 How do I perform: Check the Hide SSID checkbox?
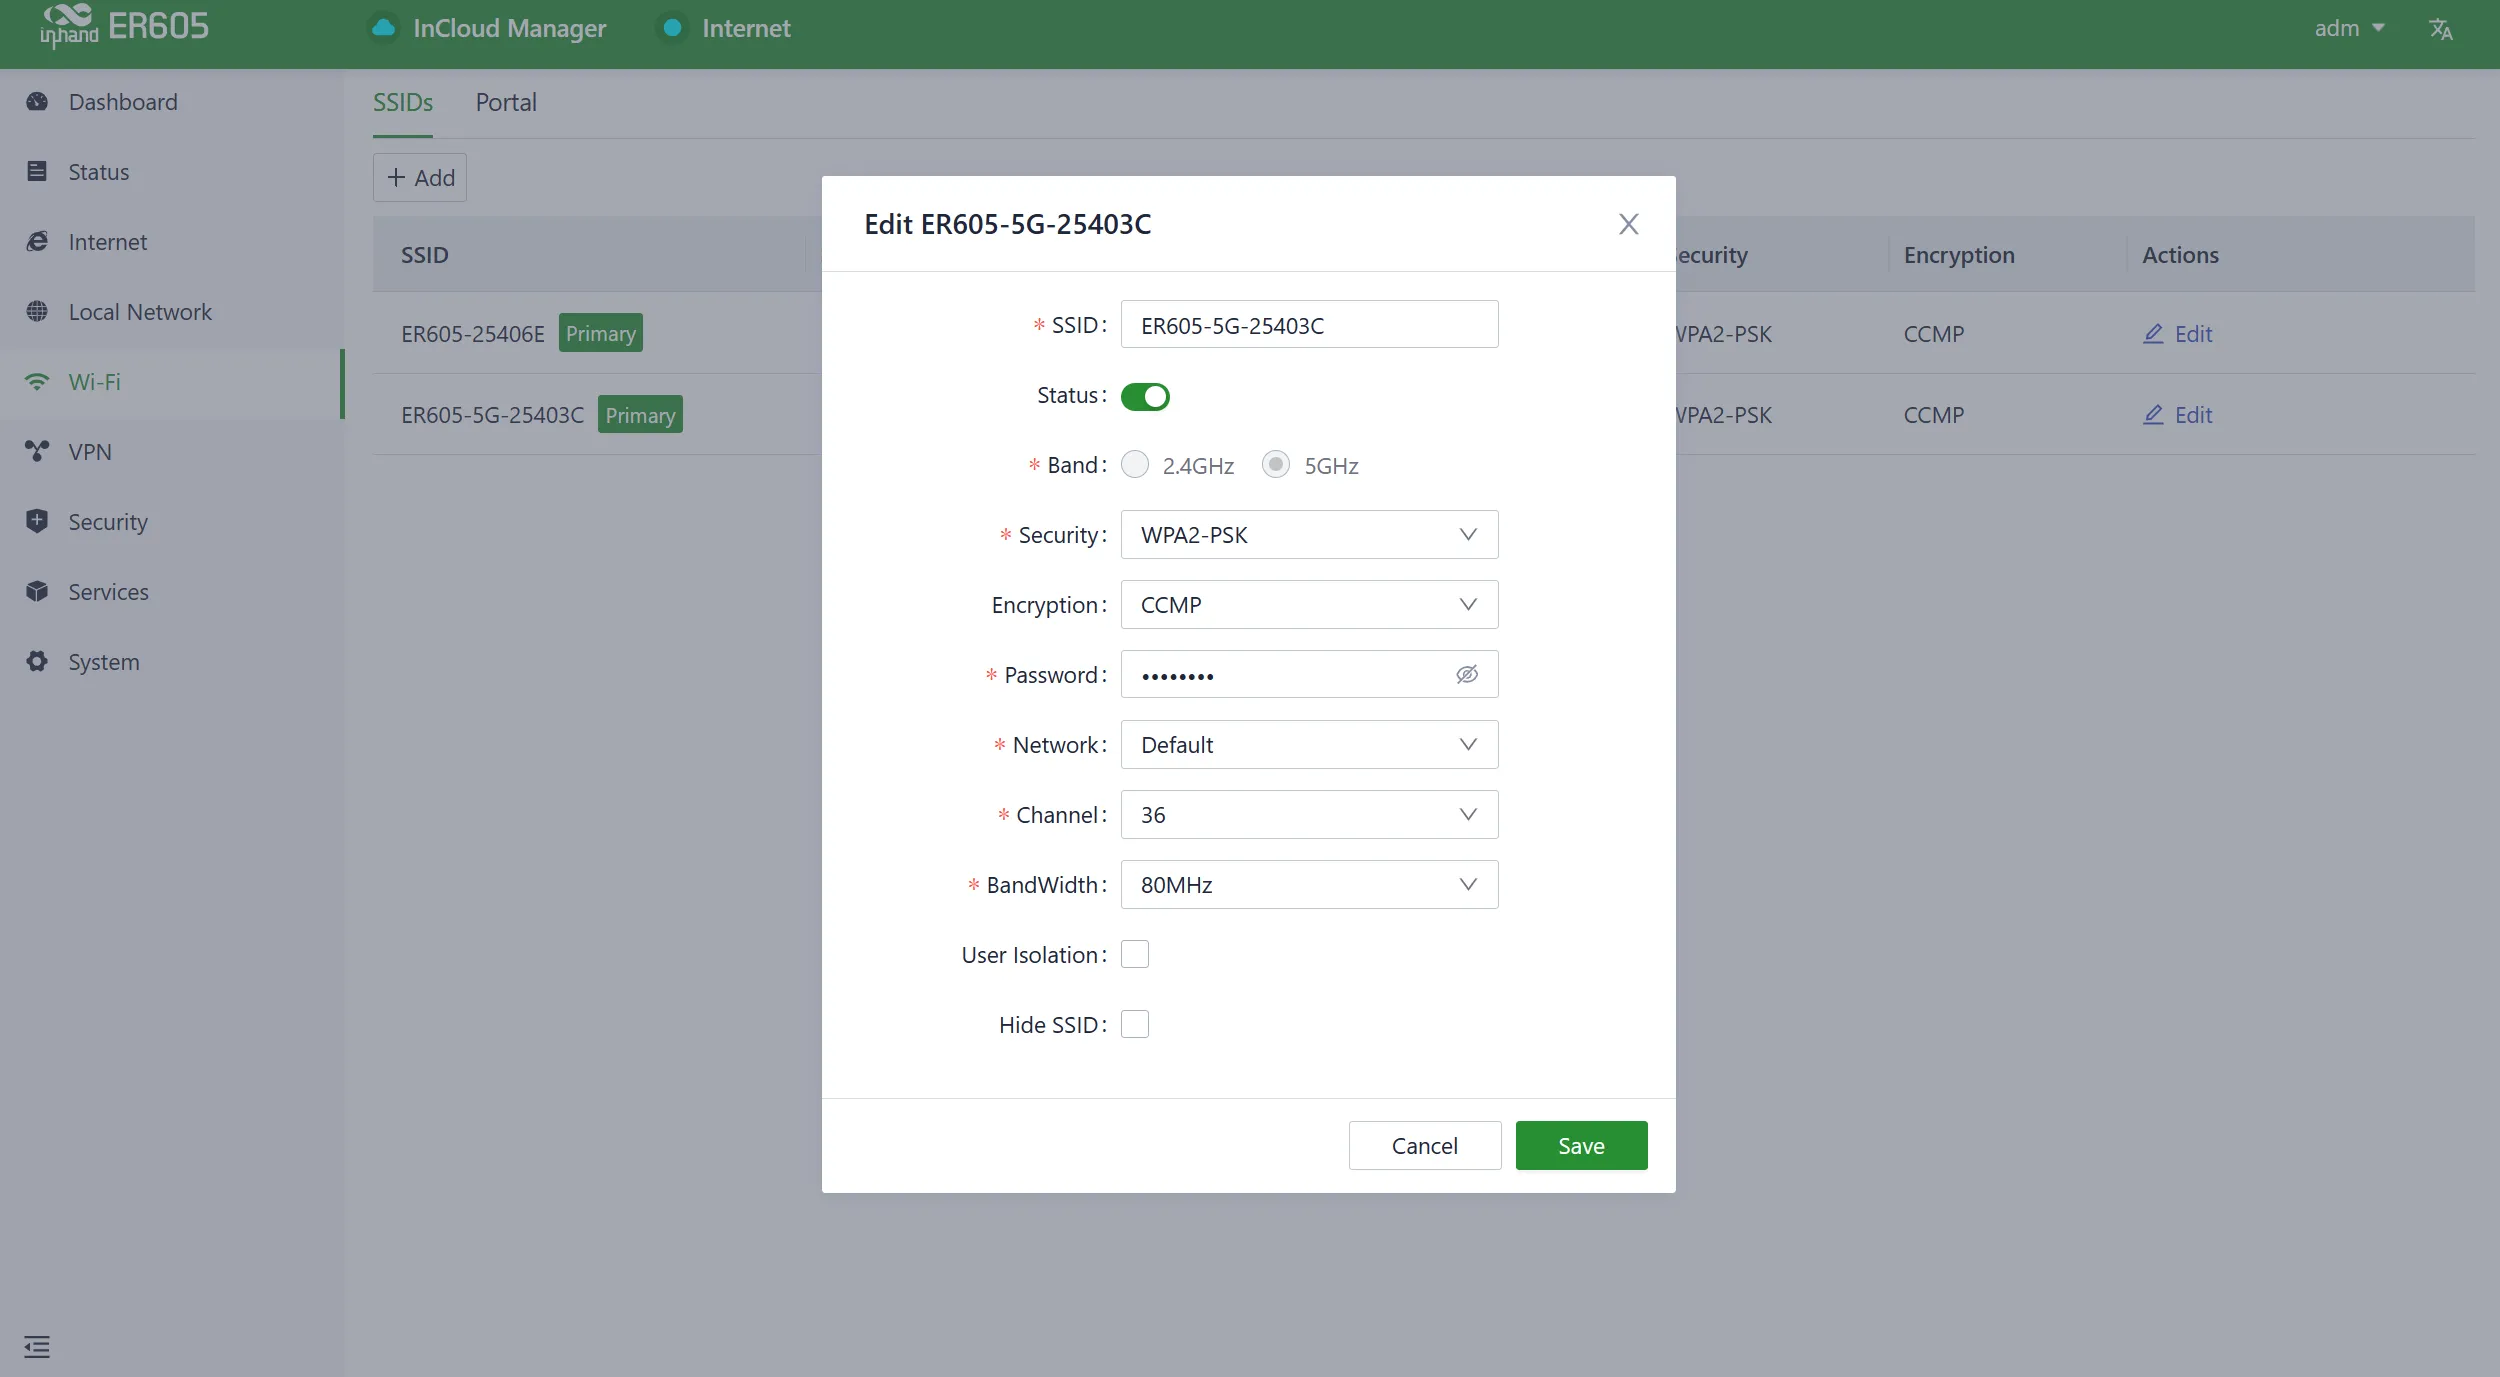coord(1135,1025)
